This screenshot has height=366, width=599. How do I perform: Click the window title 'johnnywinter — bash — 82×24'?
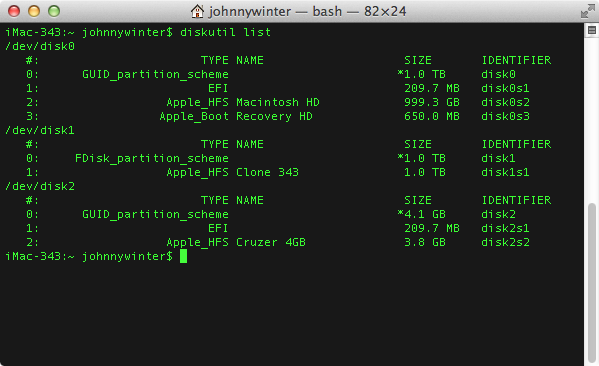(x=307, y=11)
